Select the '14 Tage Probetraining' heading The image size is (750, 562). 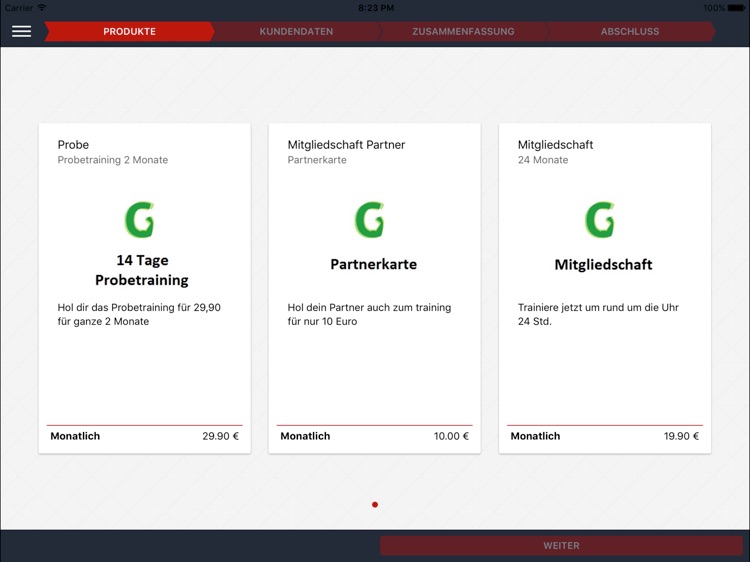pyautogui.click(x=142, y=270)
